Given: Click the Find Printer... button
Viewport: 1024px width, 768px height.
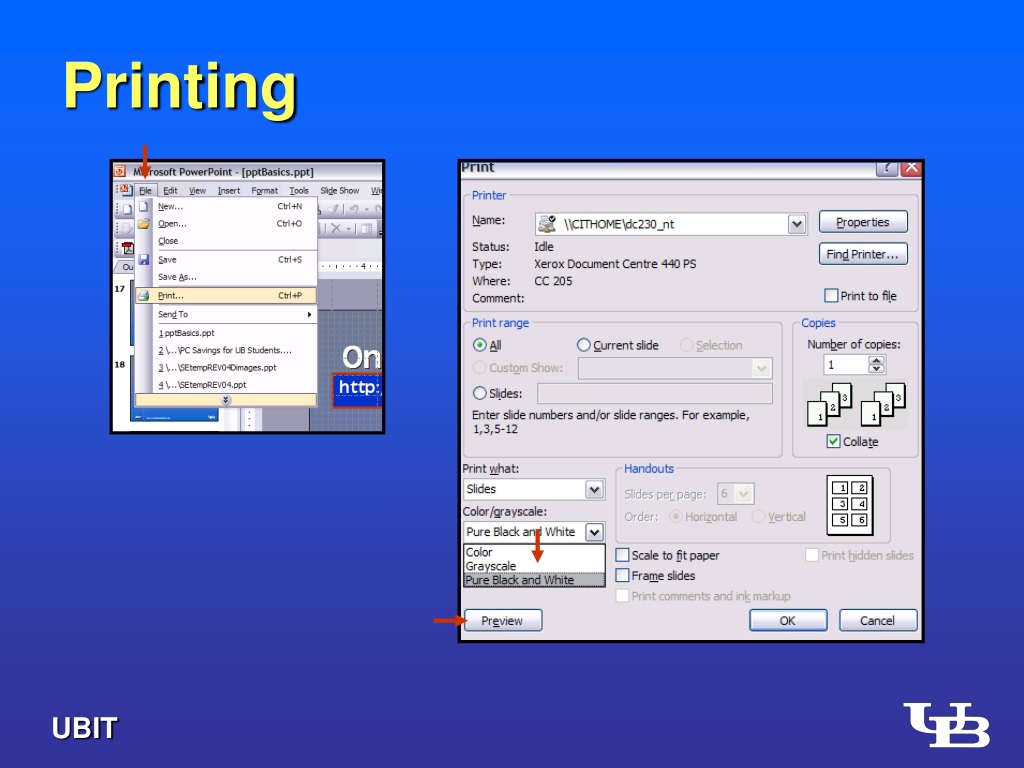Looking at the screenshot, I should point(863,254).
